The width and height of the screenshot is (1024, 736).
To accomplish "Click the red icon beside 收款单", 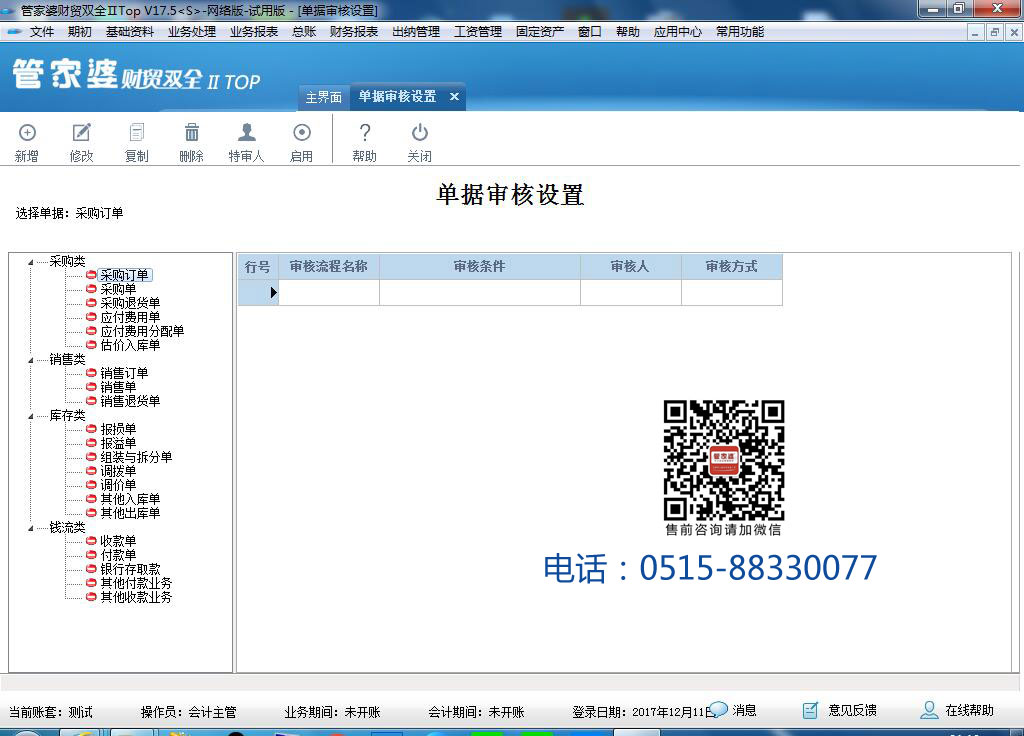I will [91, 541].
